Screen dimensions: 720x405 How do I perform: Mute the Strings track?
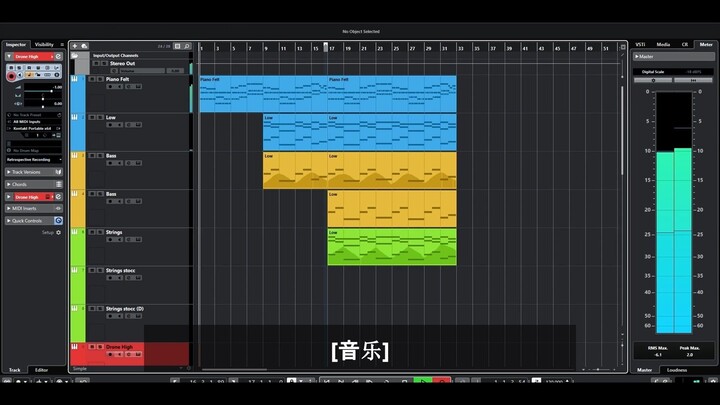tap(92, 232)
